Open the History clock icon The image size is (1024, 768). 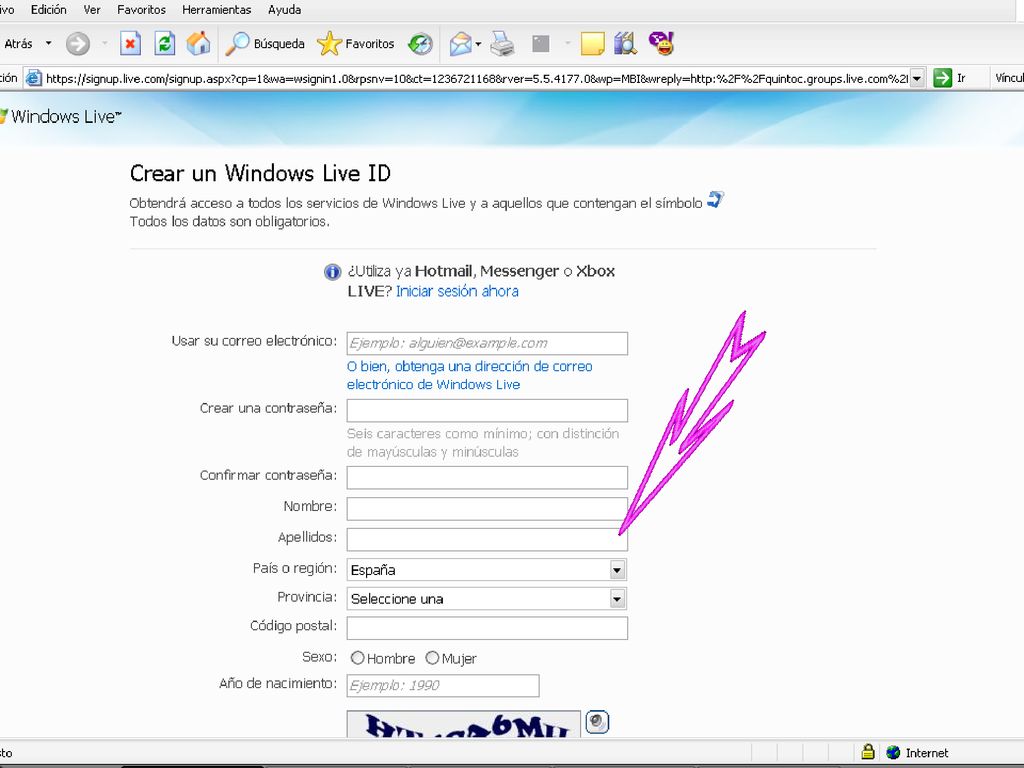(420, 44)
